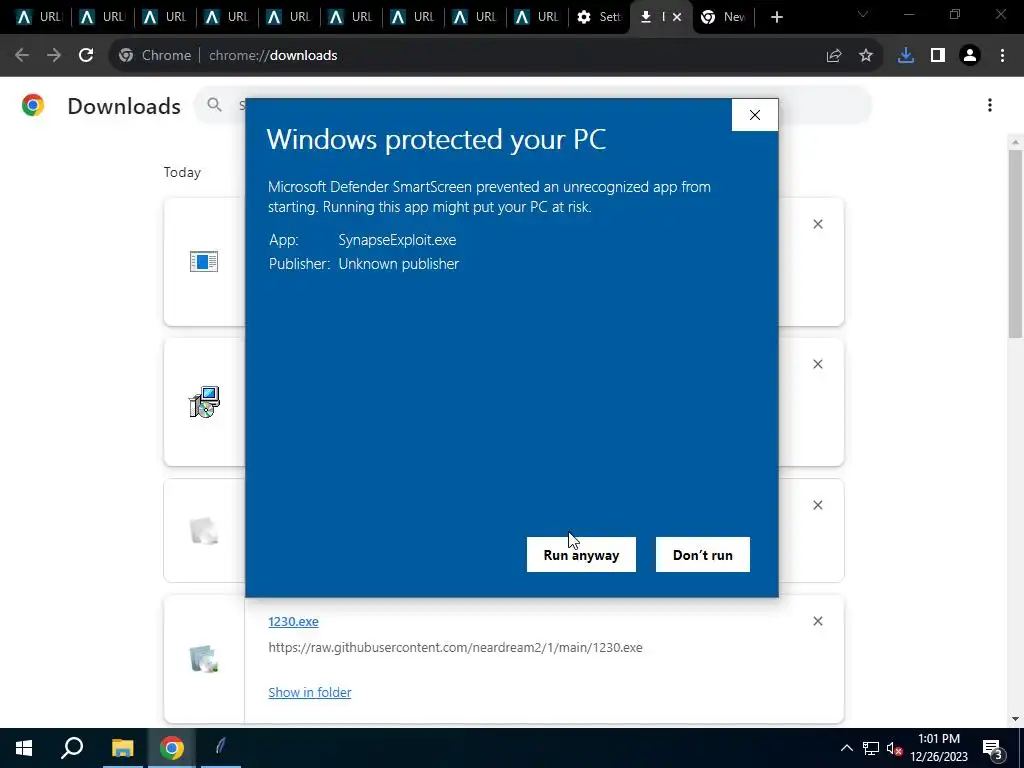Open the 1230.exe download link
This screenshot has width=1024, height=768.
(x=293, y=621)
